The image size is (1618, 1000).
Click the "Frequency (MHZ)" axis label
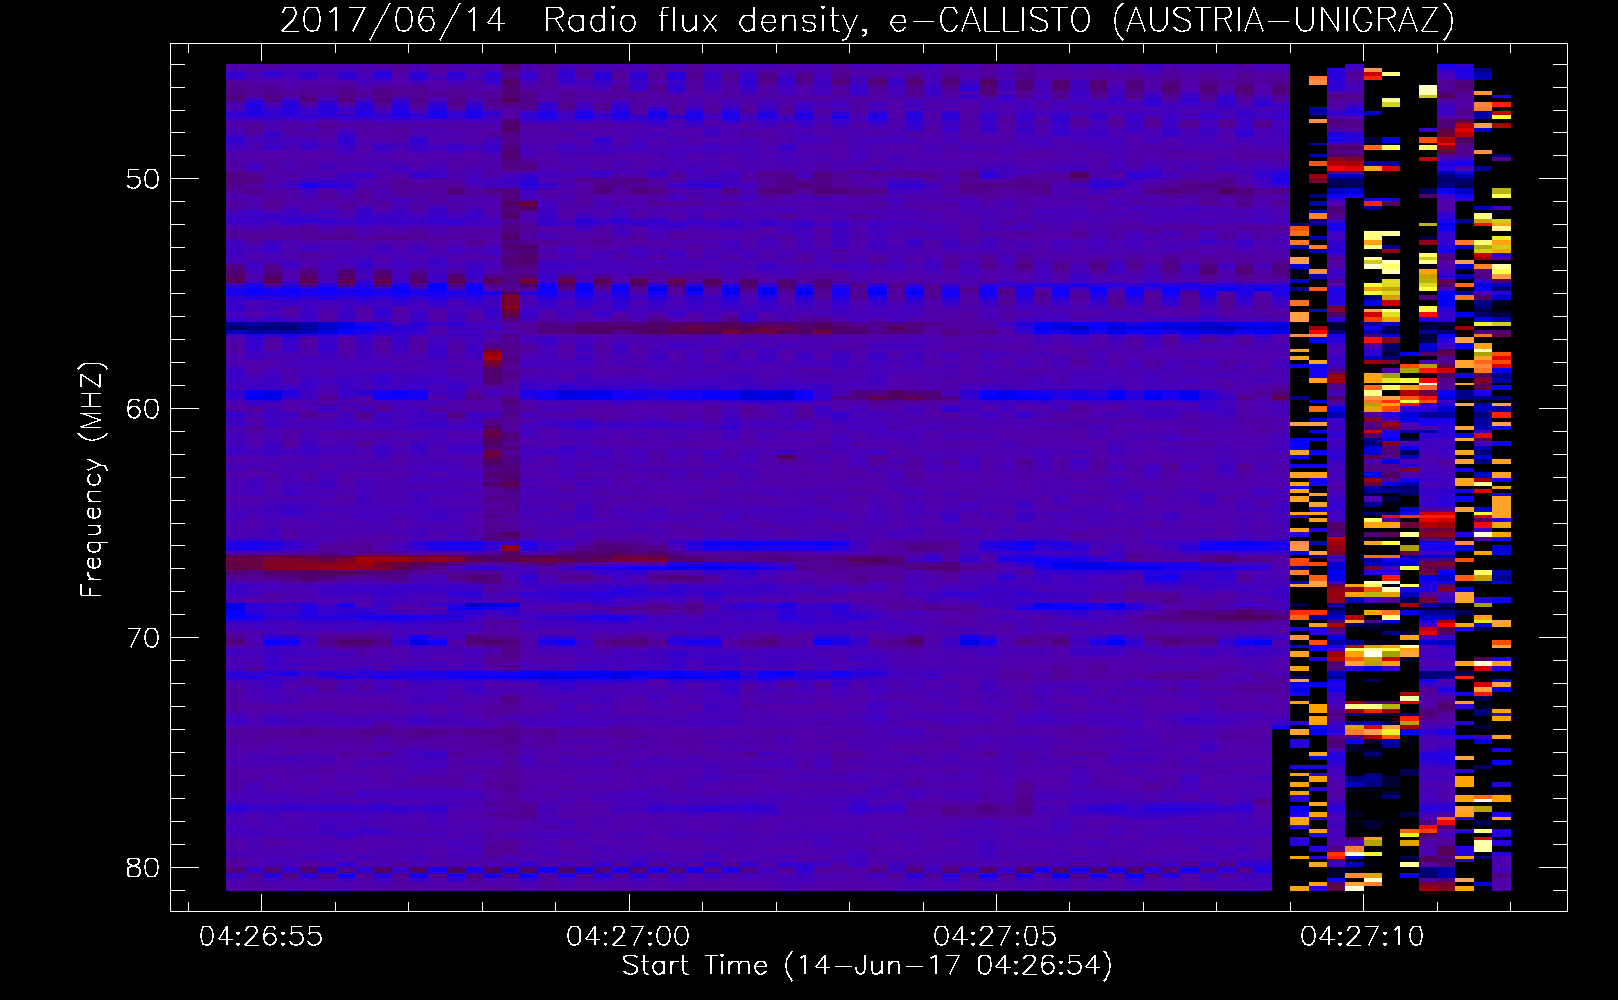92,479
